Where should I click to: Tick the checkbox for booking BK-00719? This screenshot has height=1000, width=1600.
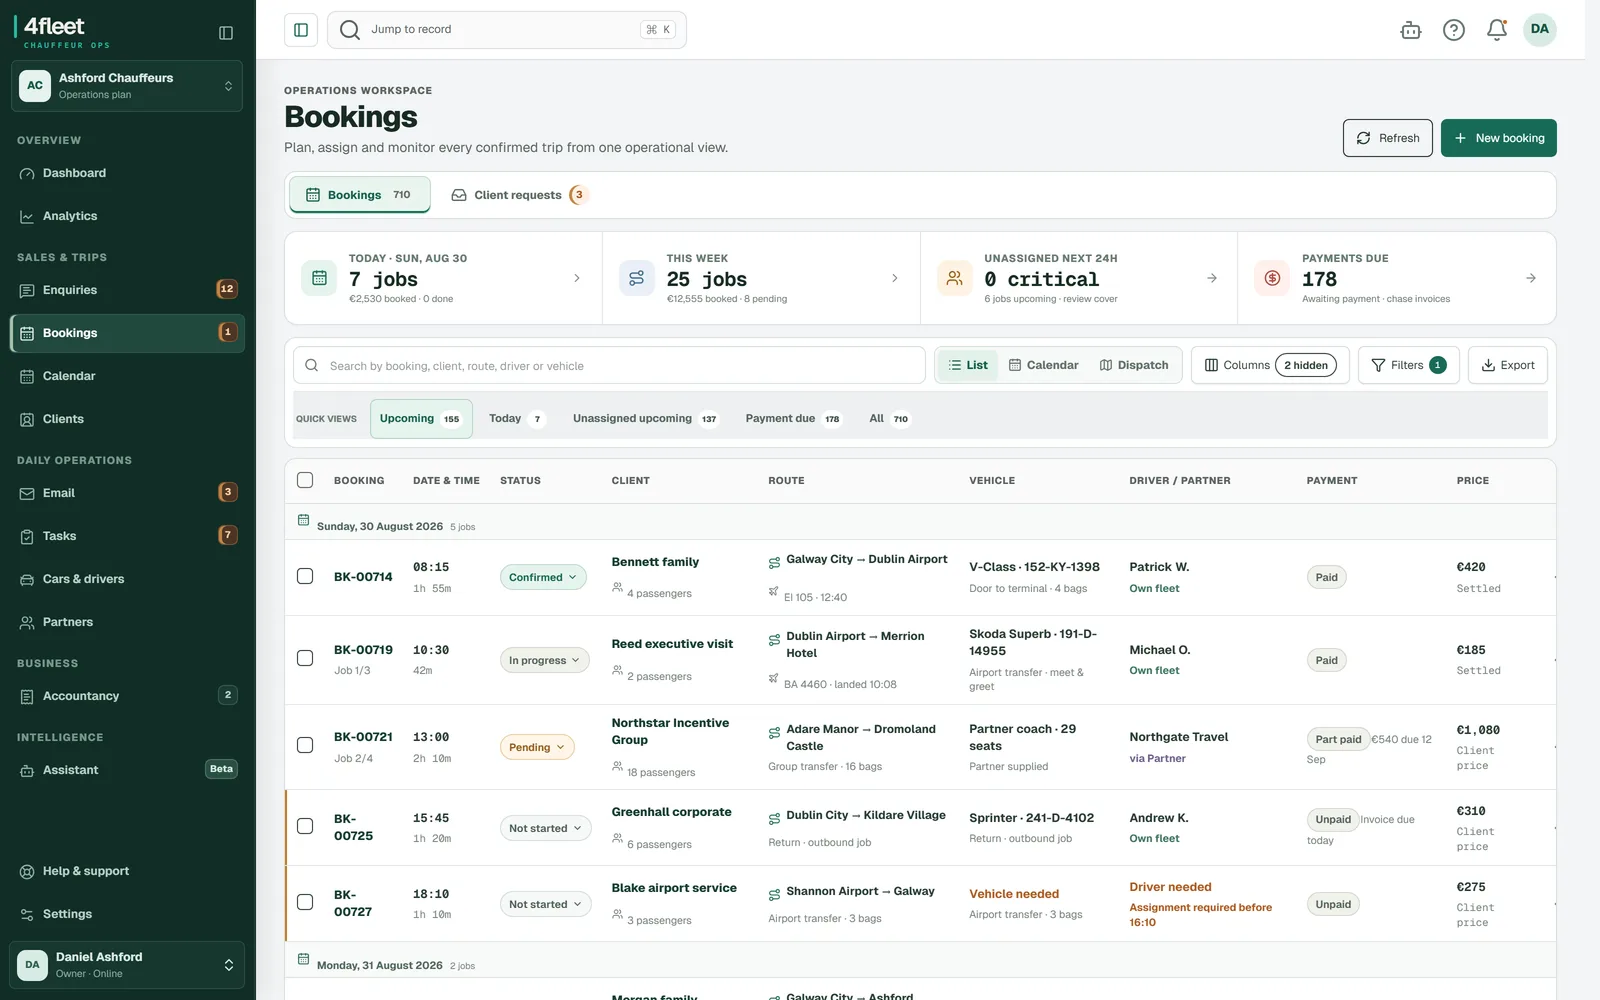tap(305, 658)
